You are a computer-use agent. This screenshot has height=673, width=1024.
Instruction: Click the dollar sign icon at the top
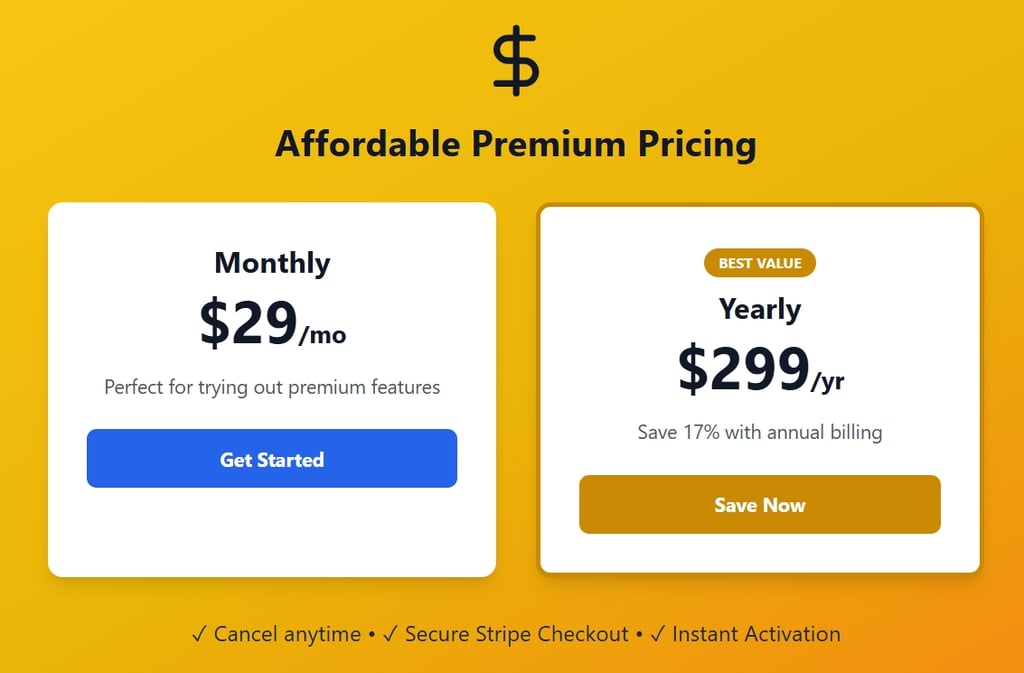(515, 60)
